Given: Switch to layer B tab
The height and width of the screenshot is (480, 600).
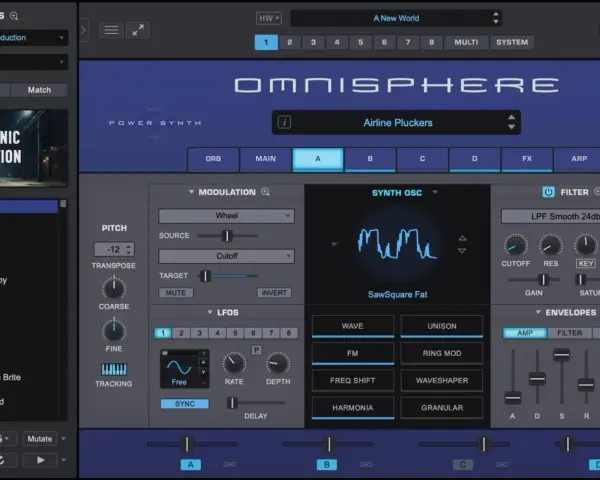Looking at the screenshot, I should 370,159.
